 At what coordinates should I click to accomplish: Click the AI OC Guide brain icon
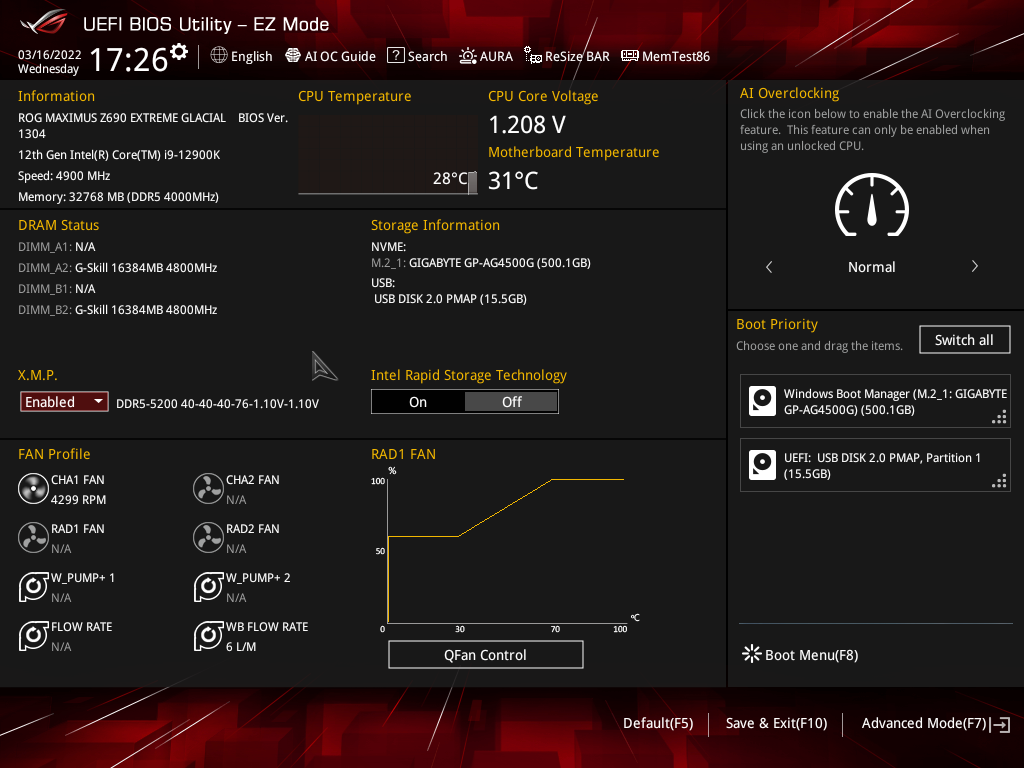(x=293, y=56)
